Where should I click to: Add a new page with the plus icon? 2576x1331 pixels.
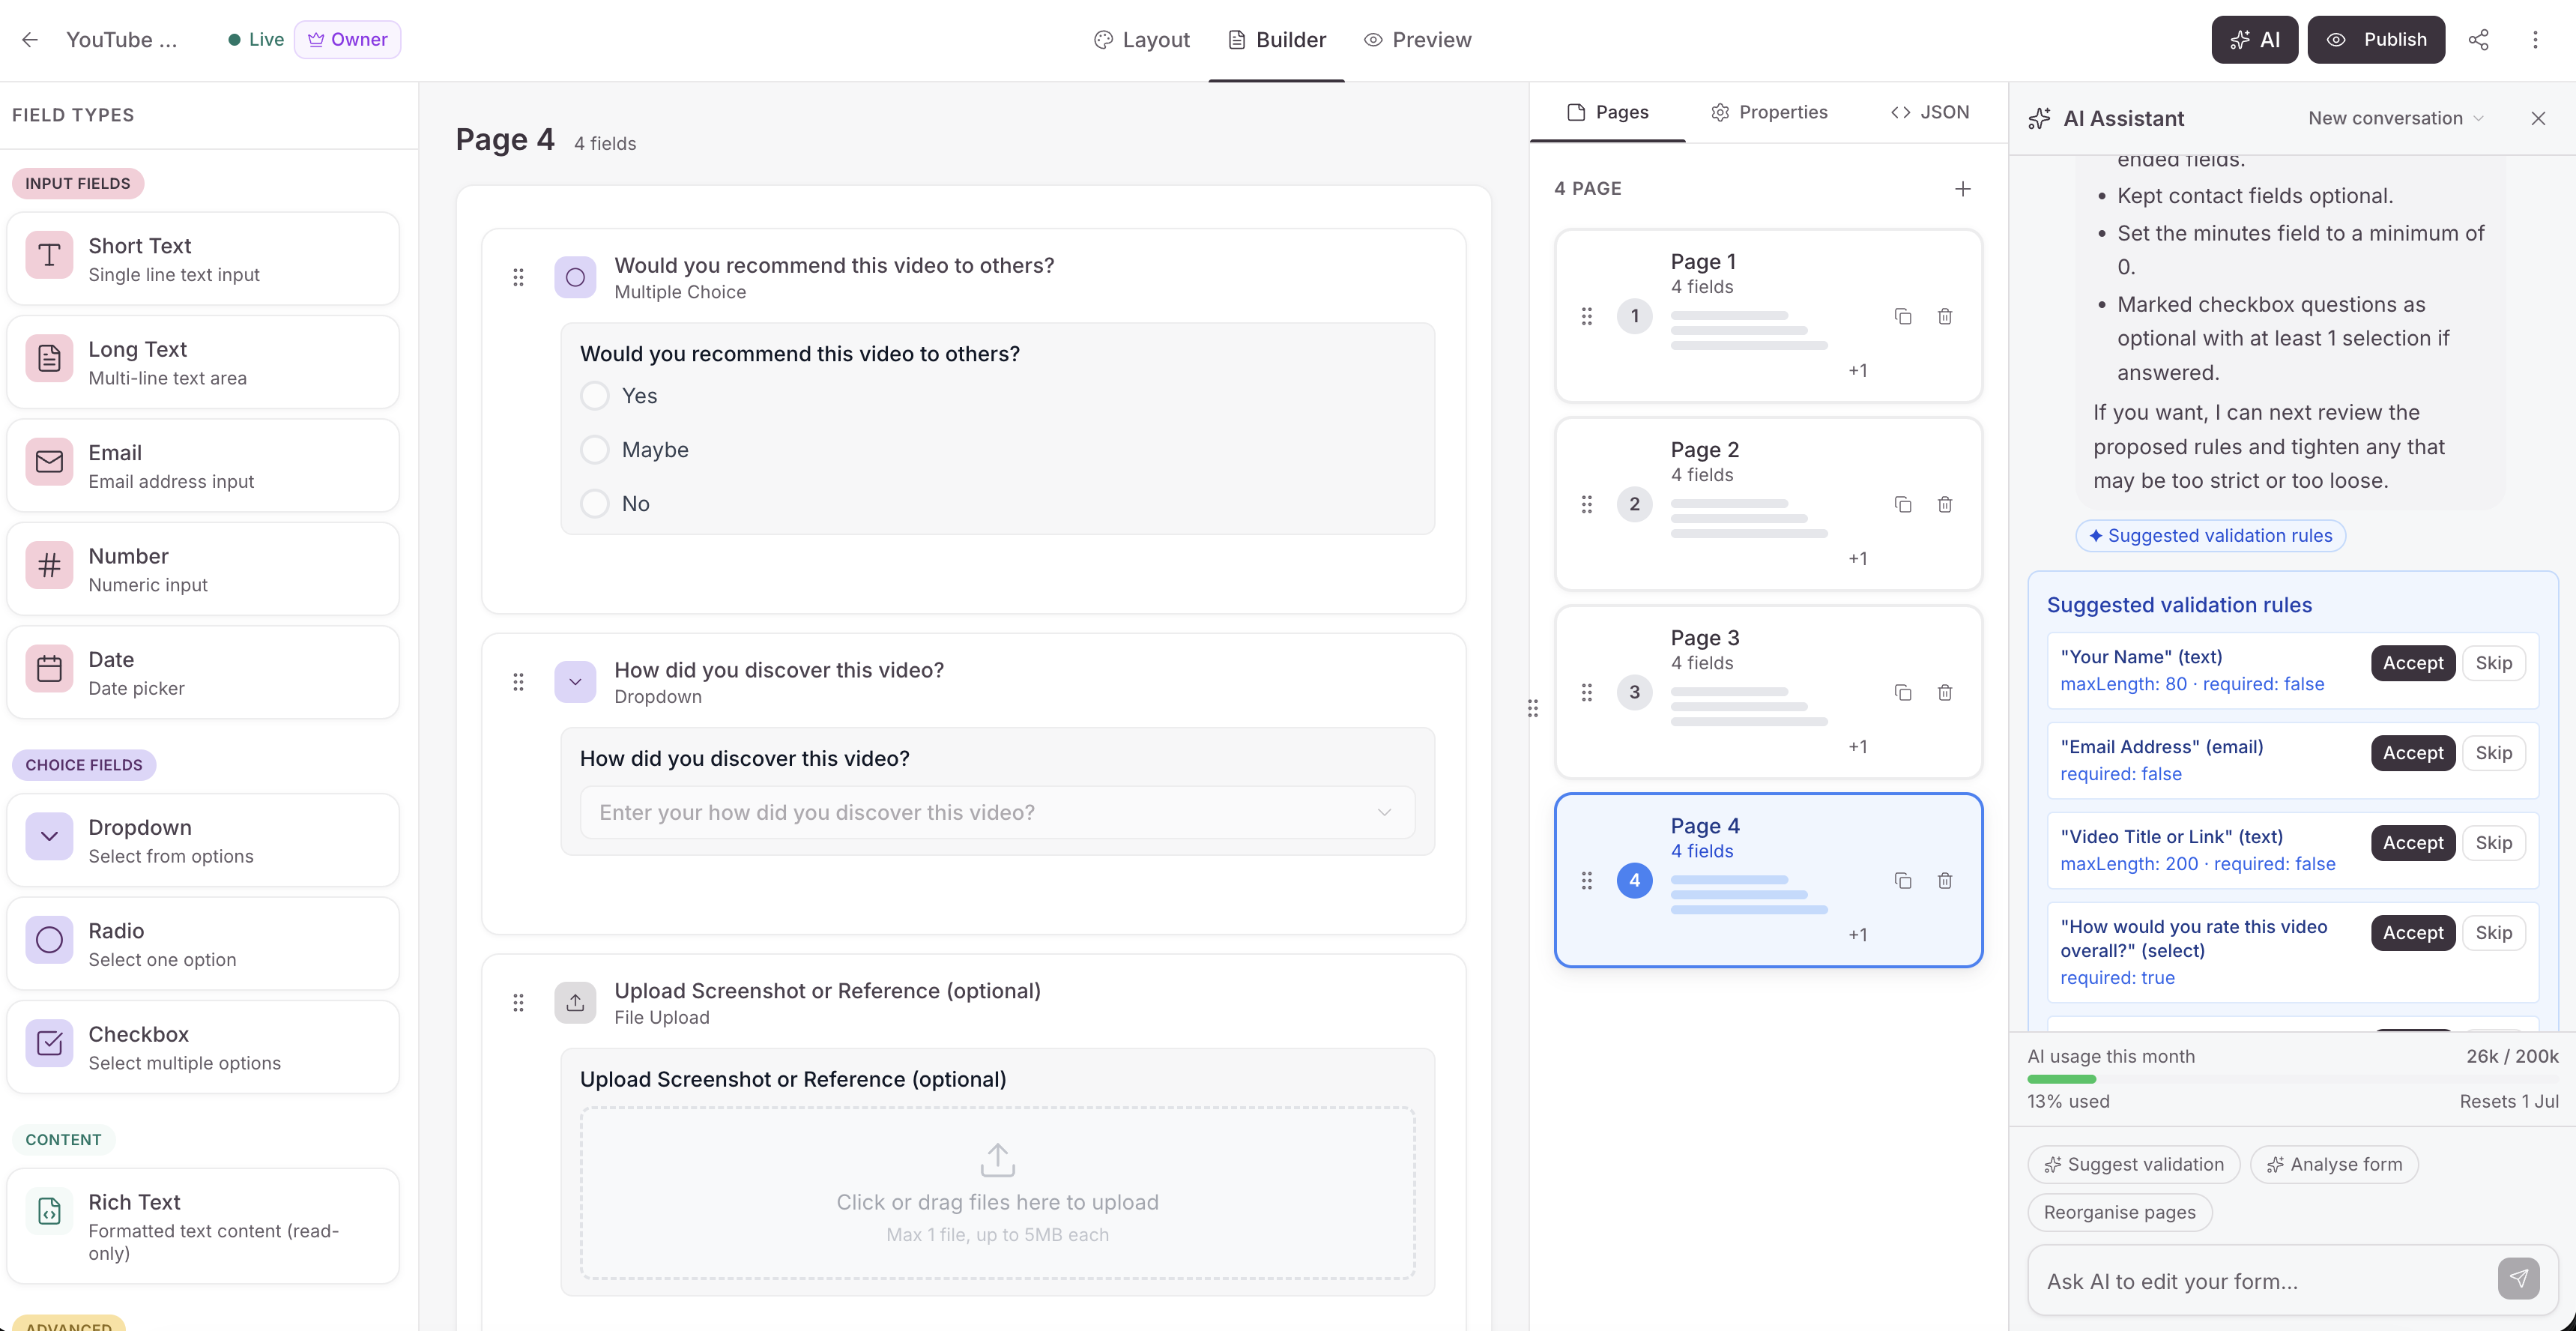[x=1963, y=189]
